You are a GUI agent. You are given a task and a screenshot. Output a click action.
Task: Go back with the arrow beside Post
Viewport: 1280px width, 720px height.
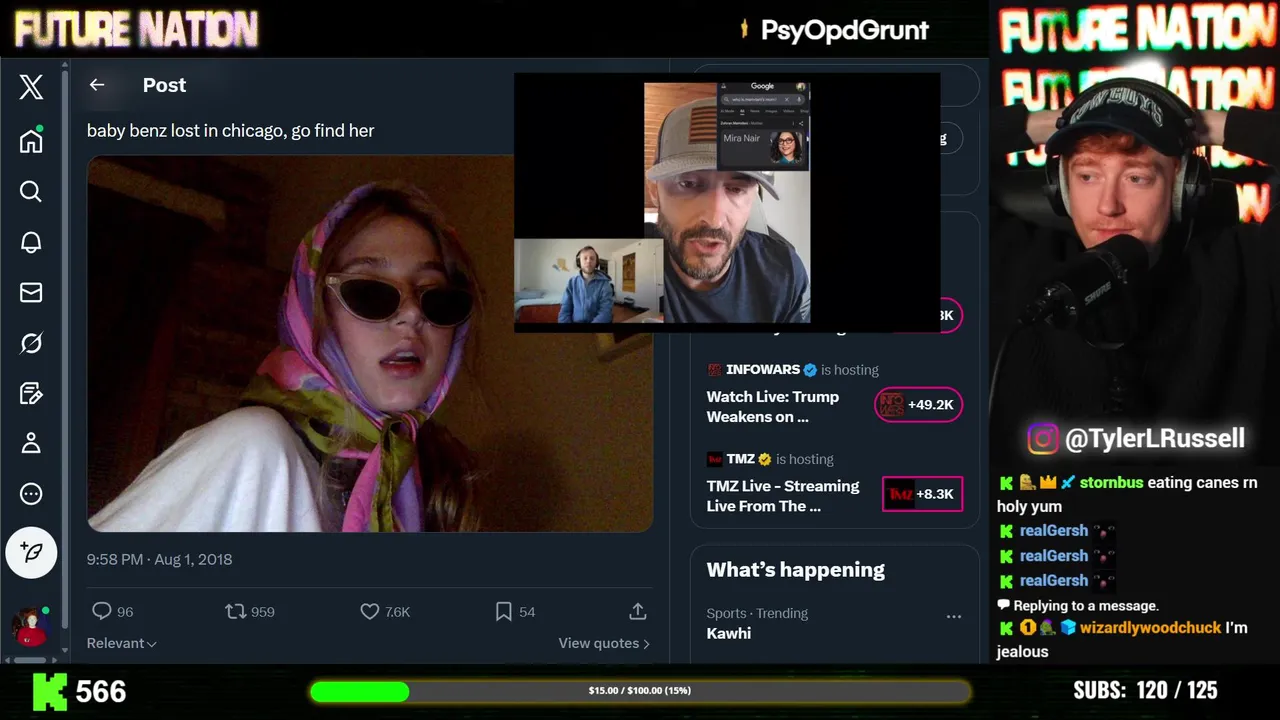(x=97, y=85)
